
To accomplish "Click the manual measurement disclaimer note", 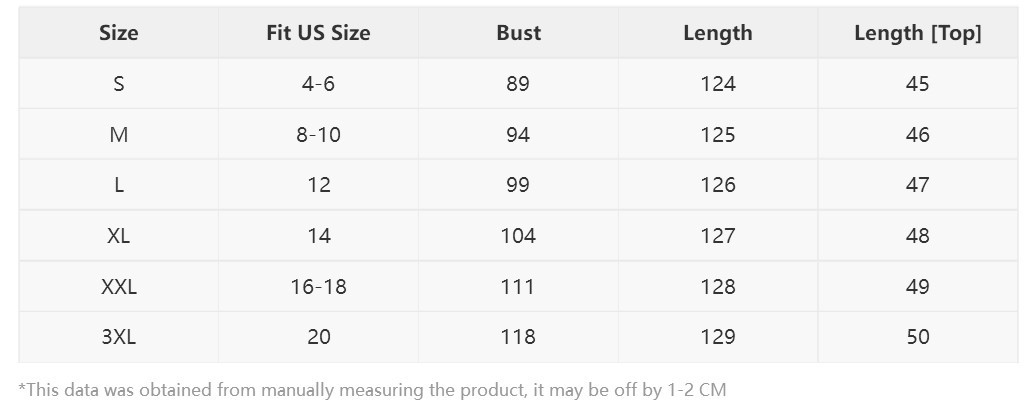I will 372,389.
